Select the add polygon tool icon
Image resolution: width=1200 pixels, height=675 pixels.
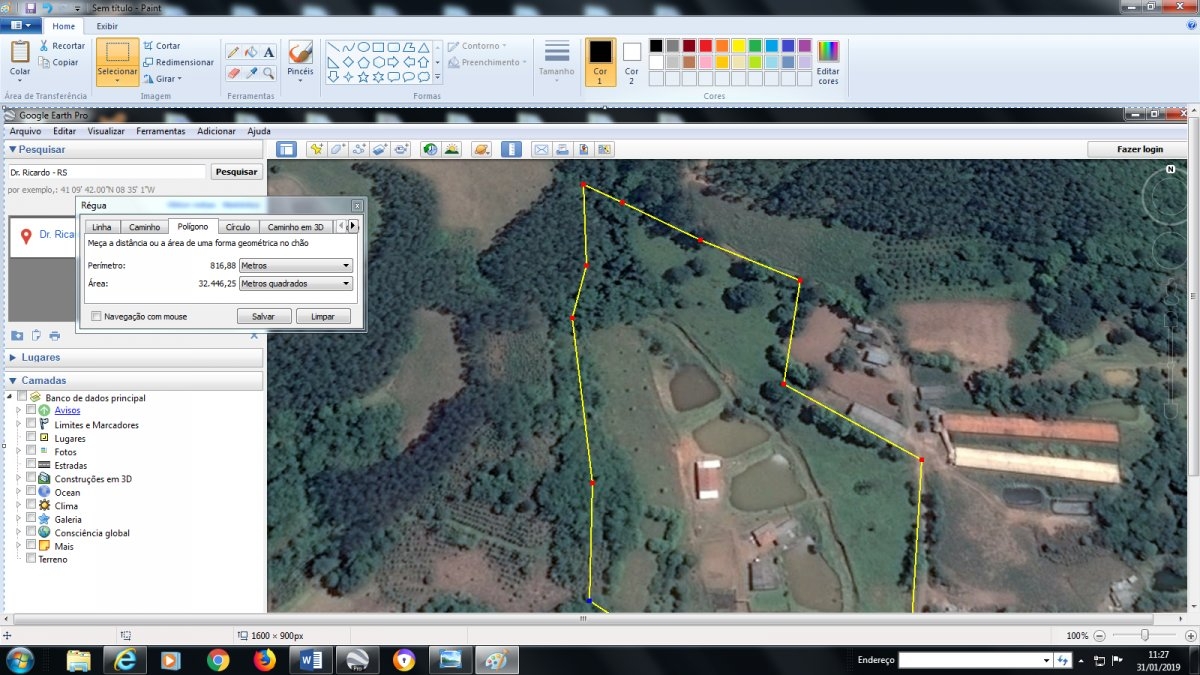338,150
